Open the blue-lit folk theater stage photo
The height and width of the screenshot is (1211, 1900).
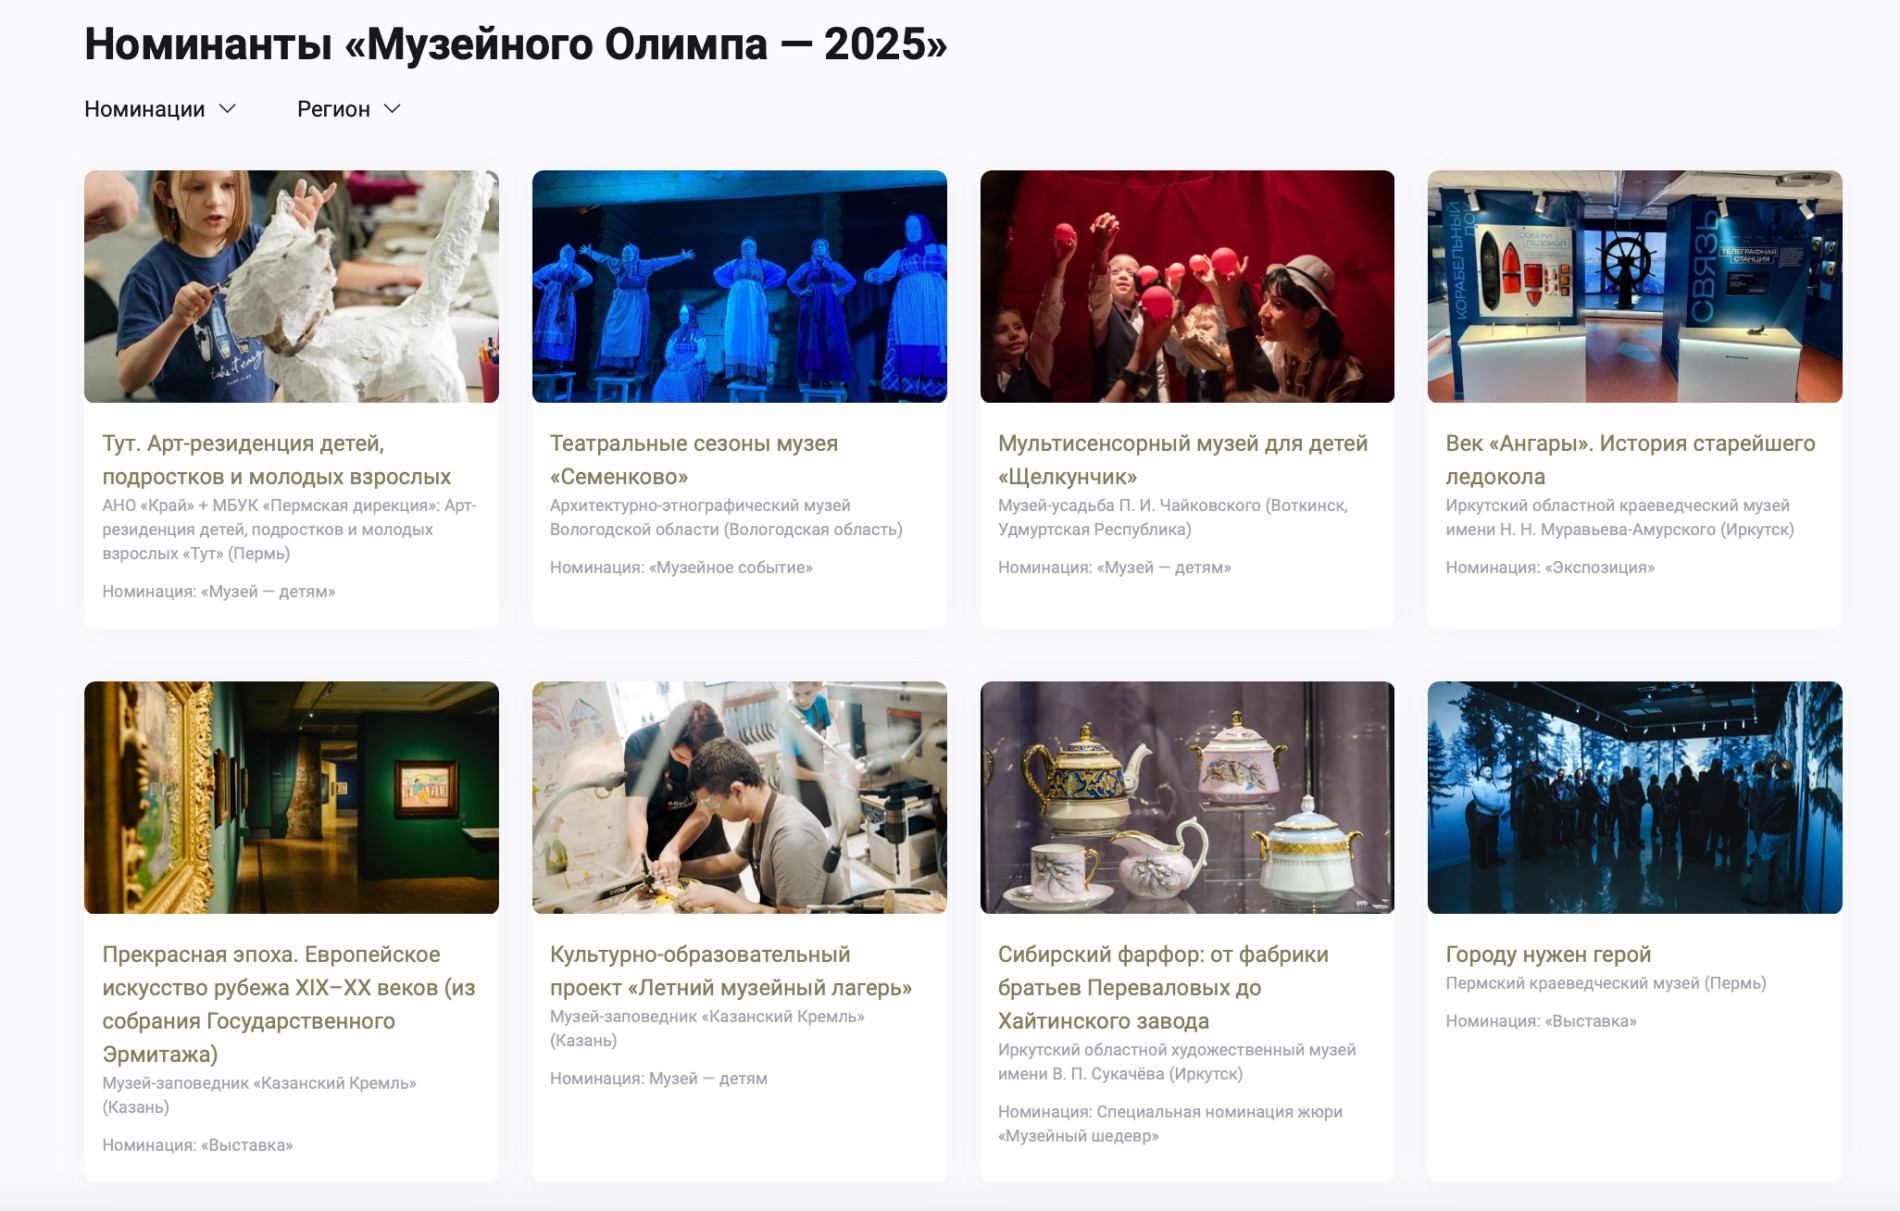(739, 286)
